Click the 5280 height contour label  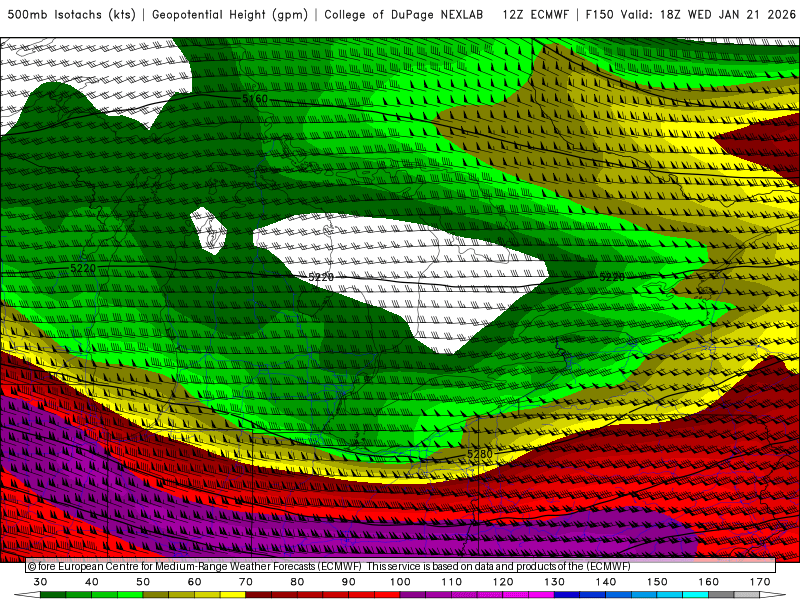click(x=480, y=454)
